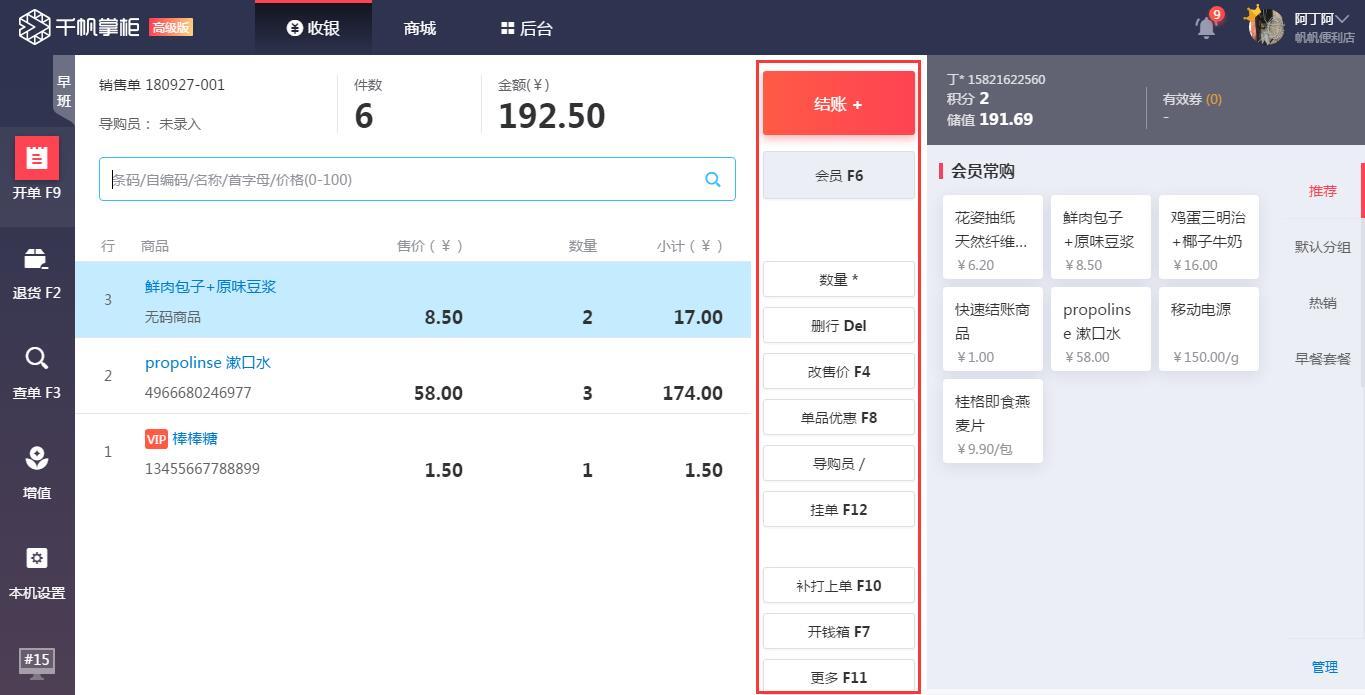Screen dimensions: 1365x695
Task: Select the 鲜肉包子+原味豆浆 product tile
Action: click(x=1100, y=237)
